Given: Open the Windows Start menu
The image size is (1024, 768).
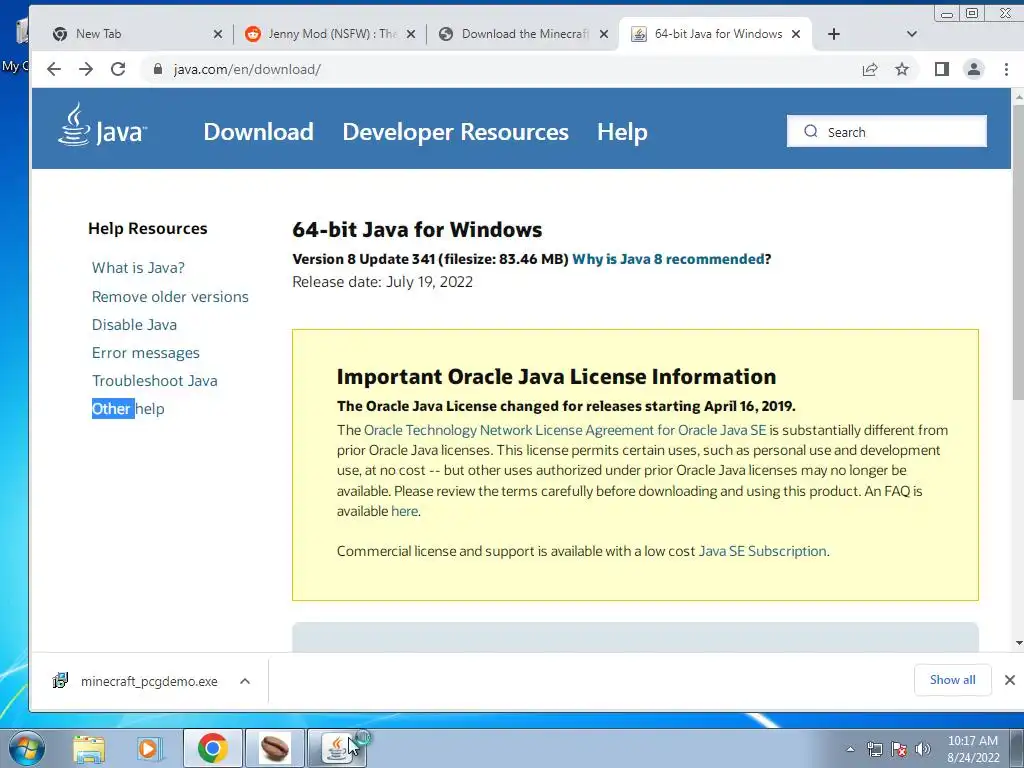Looking at the screenshot, I should pos(27,748).
